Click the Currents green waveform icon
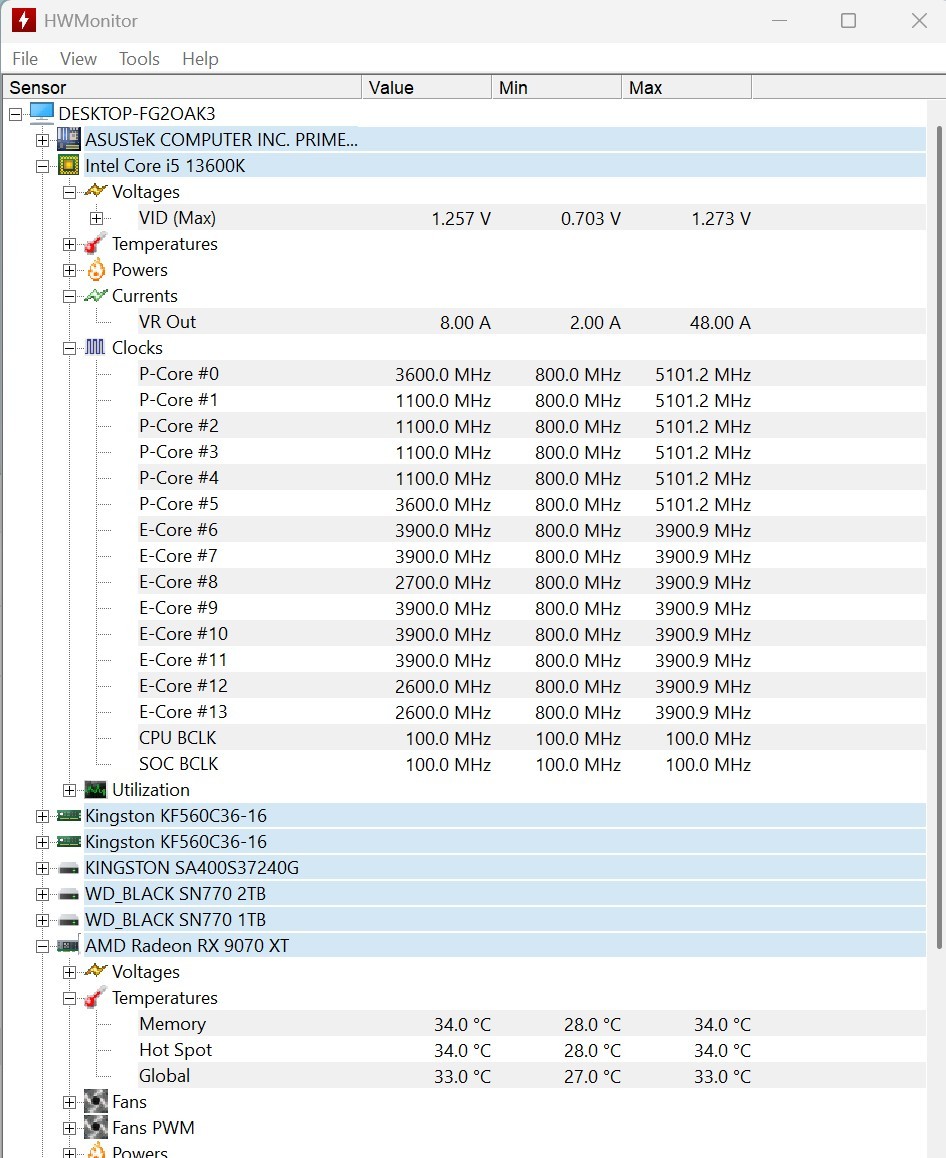This screenshot has height=1158, width=946. click(x=96, y=295)
